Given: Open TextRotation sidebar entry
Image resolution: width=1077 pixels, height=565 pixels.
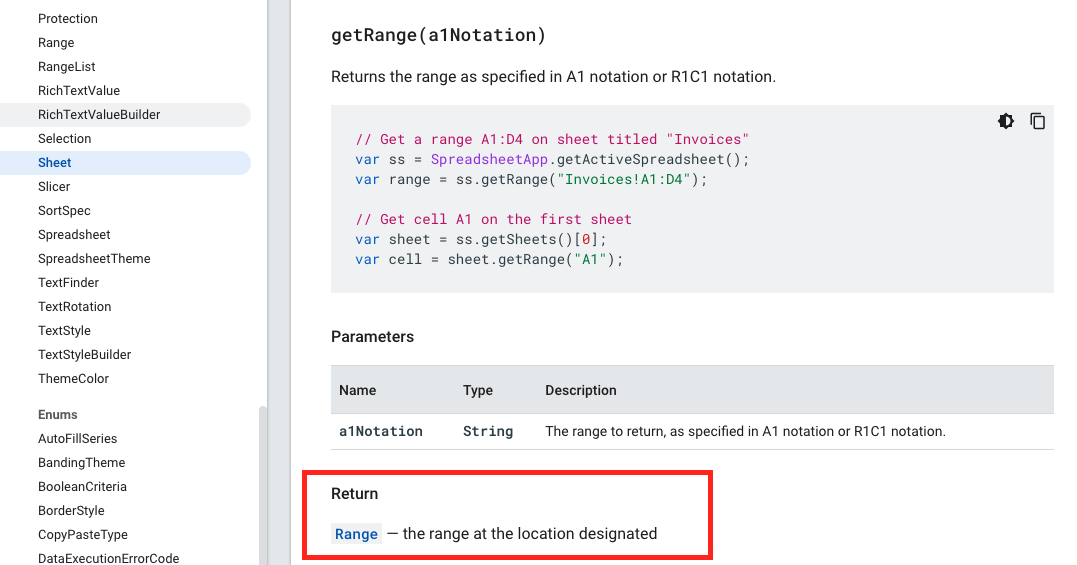Looking at the screenshot, I should tap(74, 307).
